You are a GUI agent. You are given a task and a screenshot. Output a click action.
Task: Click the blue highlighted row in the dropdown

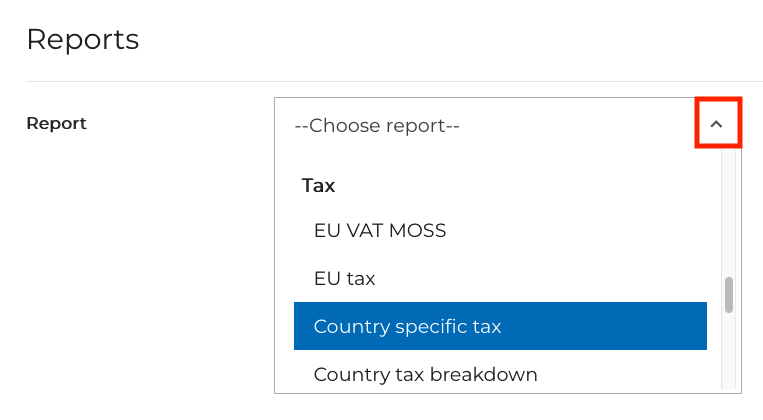(x=500, y=326)
